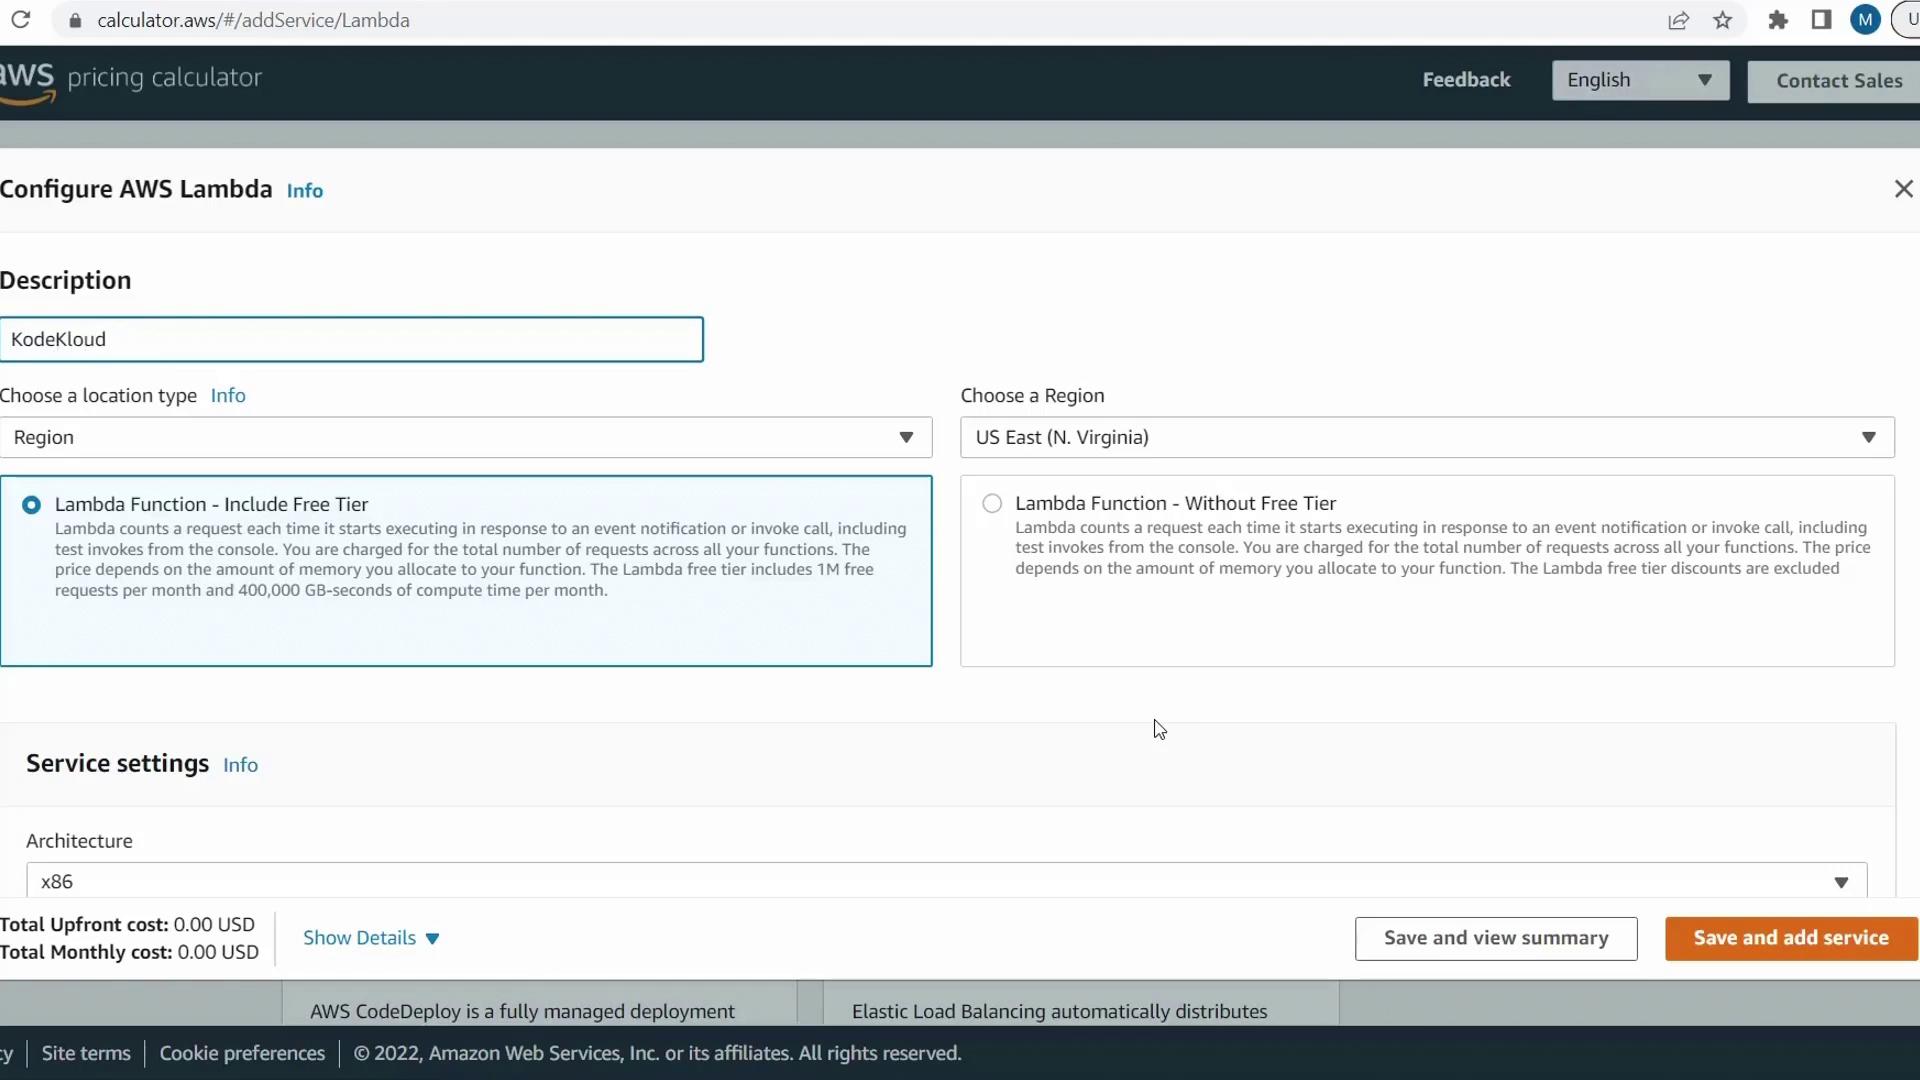Toggle the browser side panel icon
The width and height of the screenshot is (1920, 1080).
(x=1821, y=20)
